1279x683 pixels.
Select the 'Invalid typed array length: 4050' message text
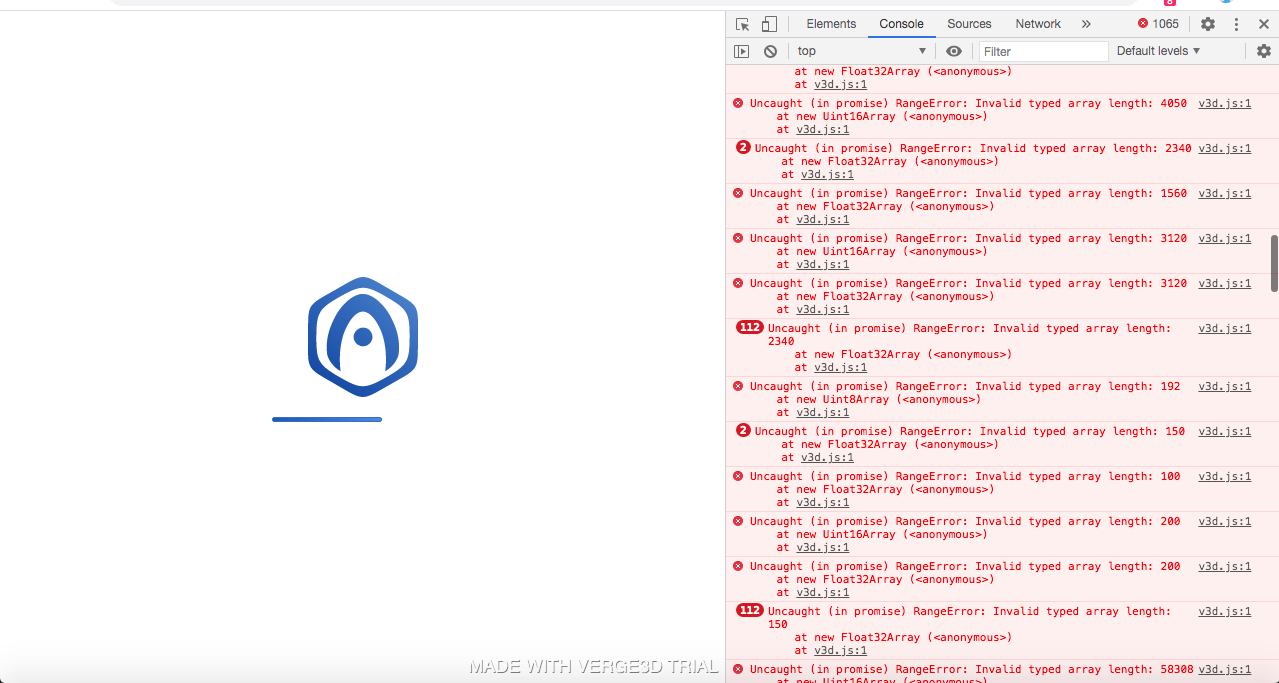pyautogui.click(x=1081, y=104)
